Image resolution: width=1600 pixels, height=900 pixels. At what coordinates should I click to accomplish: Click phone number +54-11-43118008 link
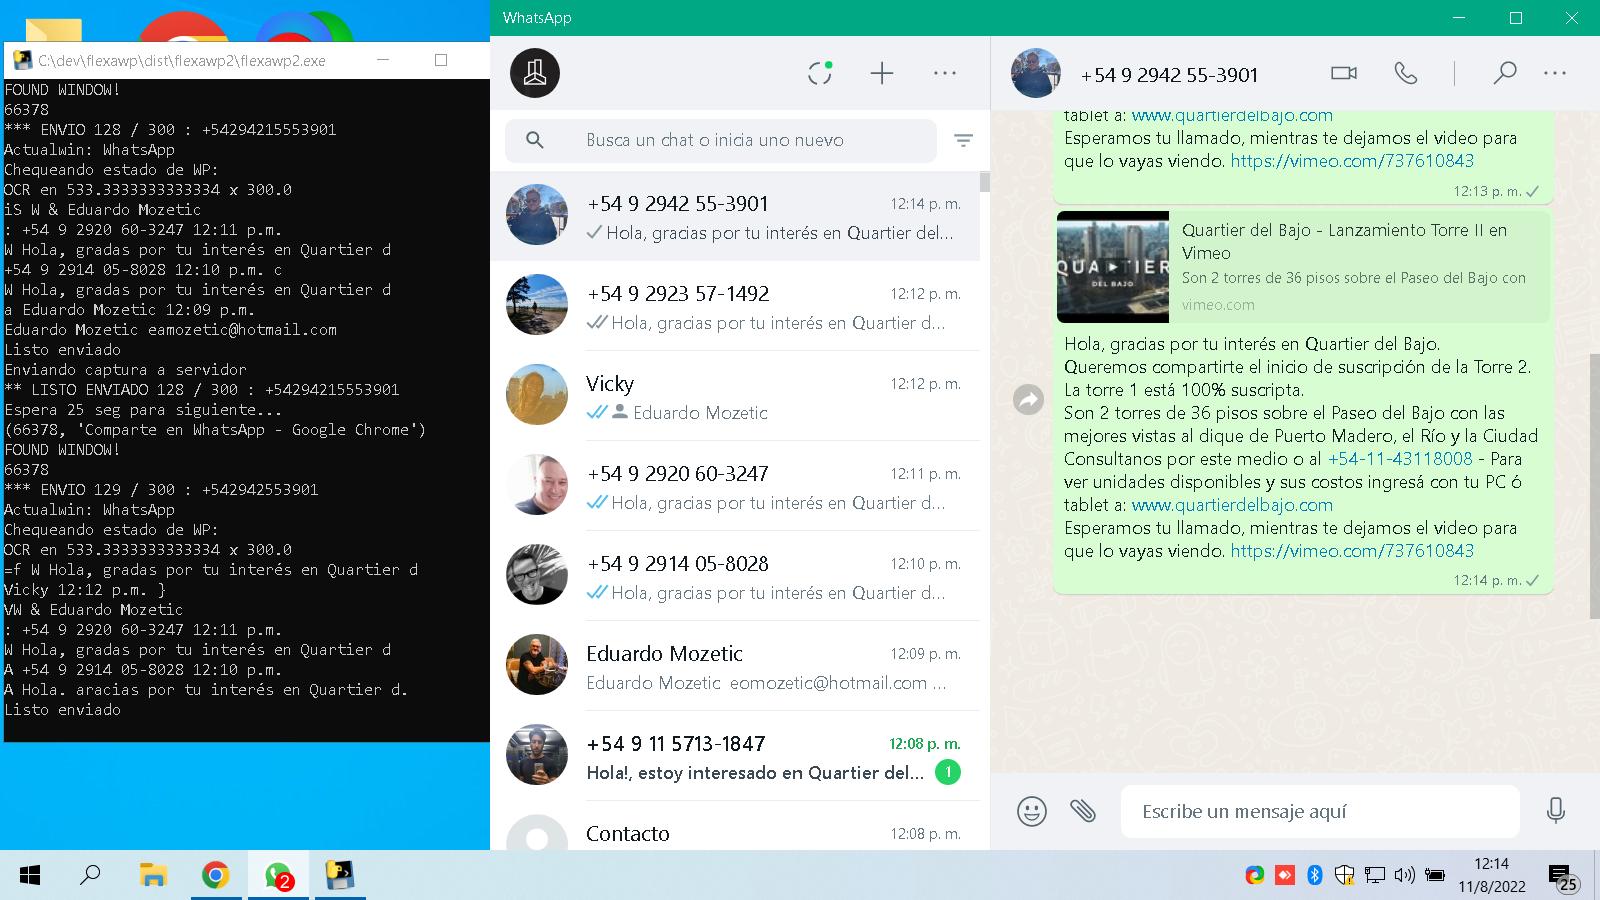tap(1400, 459)
